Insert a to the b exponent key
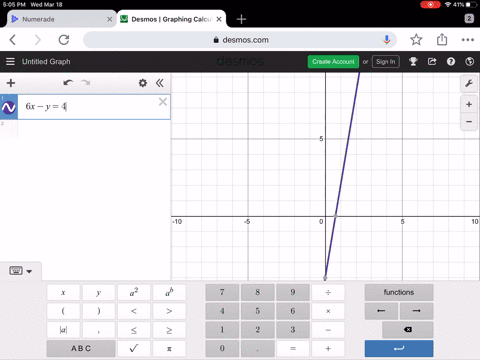 [x=169, y=293]
